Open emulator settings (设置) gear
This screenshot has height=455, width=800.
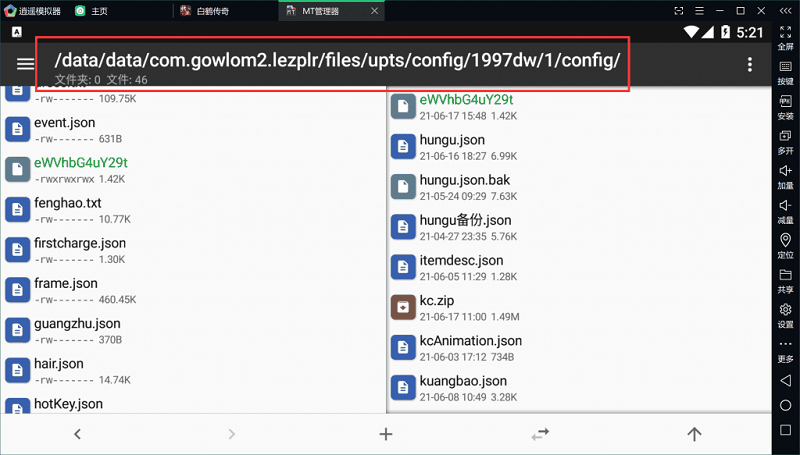click(x=785, y=314)
